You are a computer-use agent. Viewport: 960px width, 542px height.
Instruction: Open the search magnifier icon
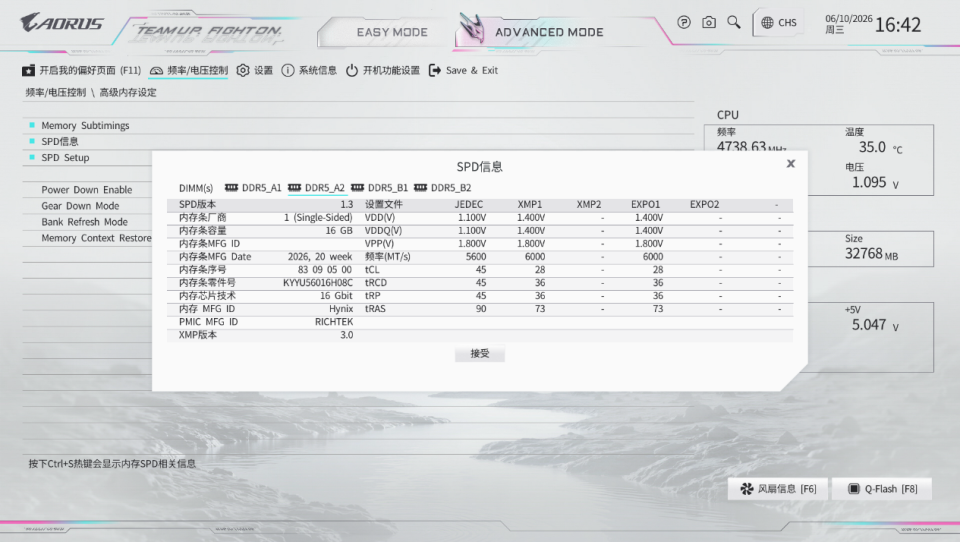point(733,23)
